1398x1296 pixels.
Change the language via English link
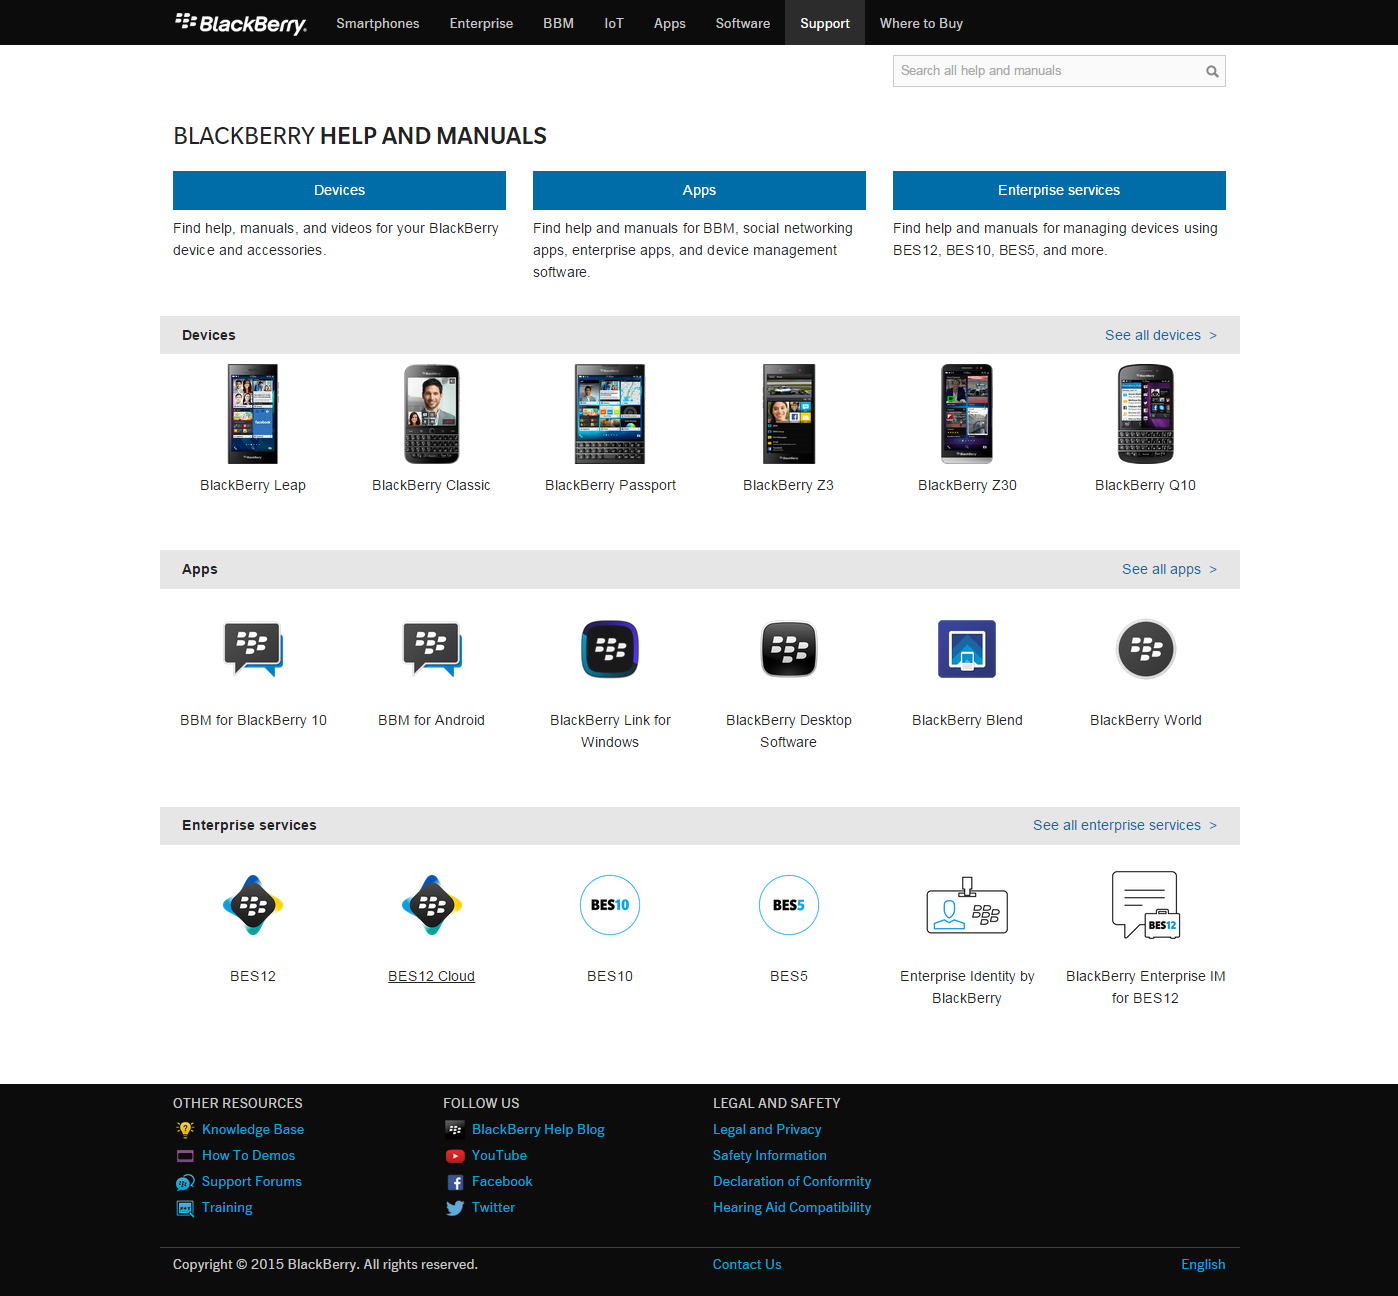click(x=1203, y=1264)
